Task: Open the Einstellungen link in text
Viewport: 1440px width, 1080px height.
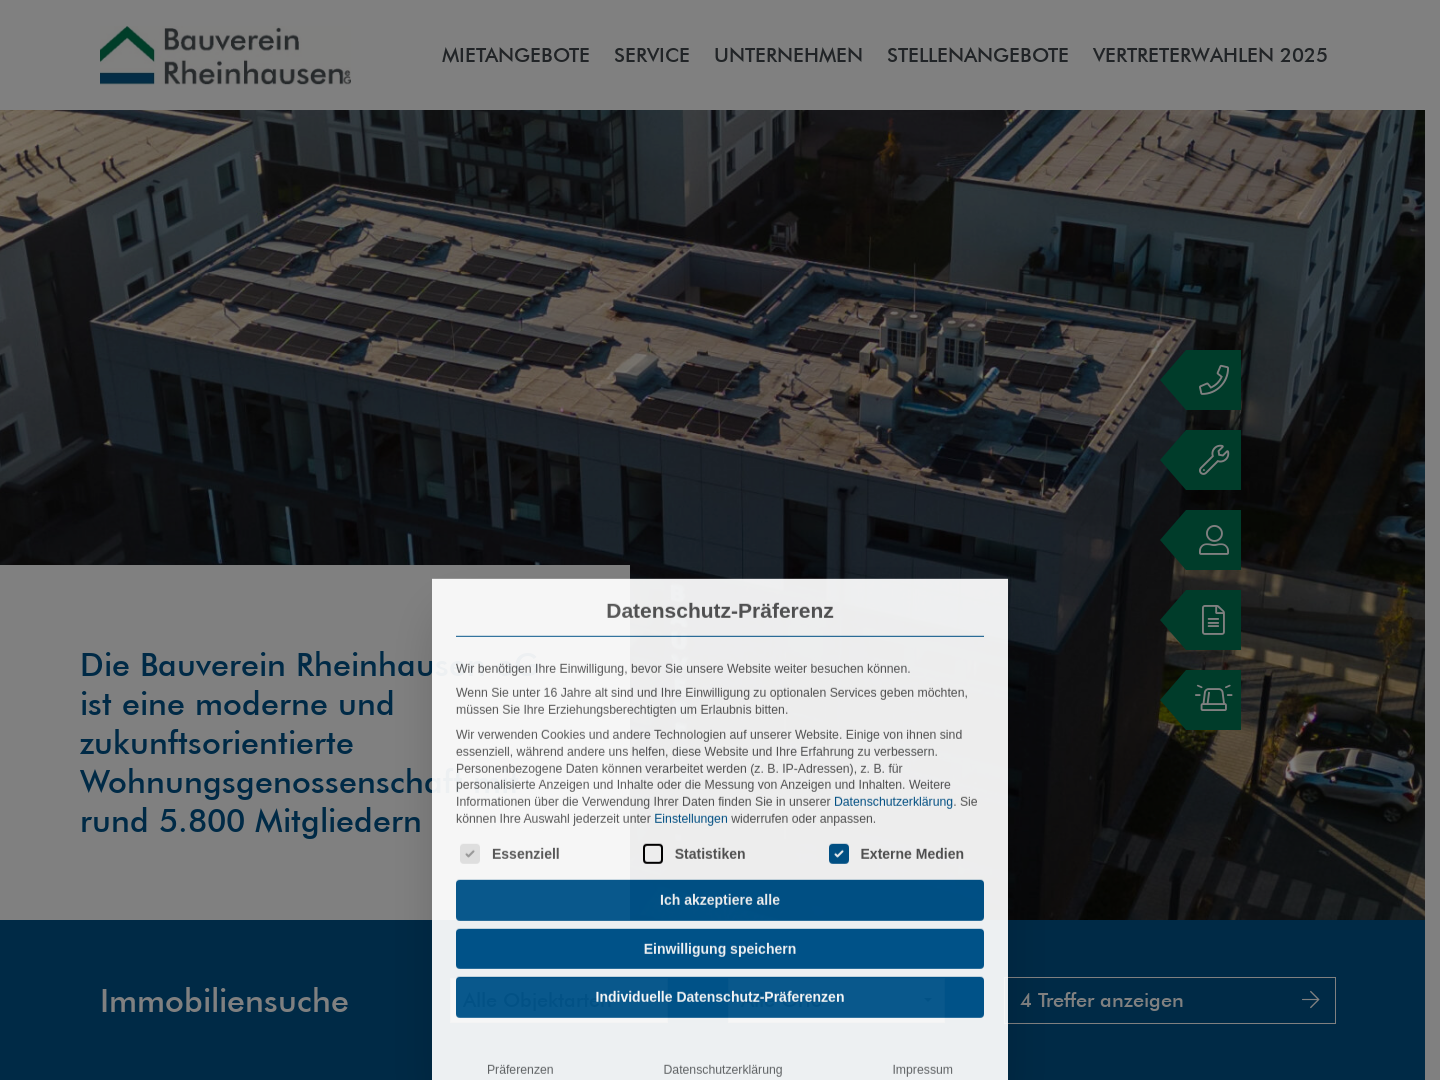Action: [x=691, y=819]
